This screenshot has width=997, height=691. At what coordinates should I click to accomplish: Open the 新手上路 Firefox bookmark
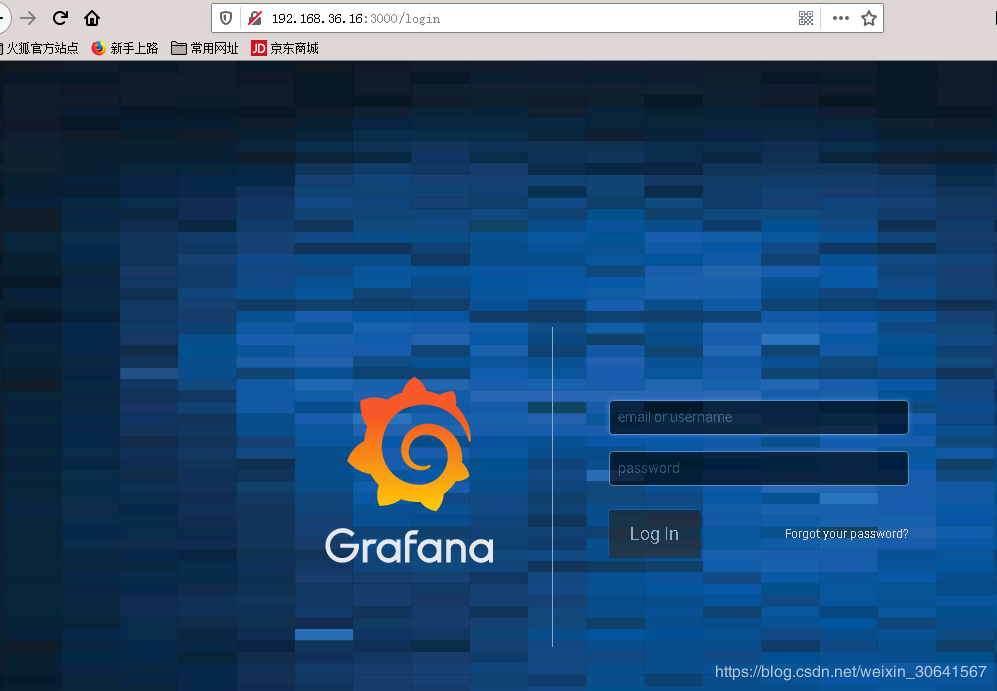pos(125,48)
